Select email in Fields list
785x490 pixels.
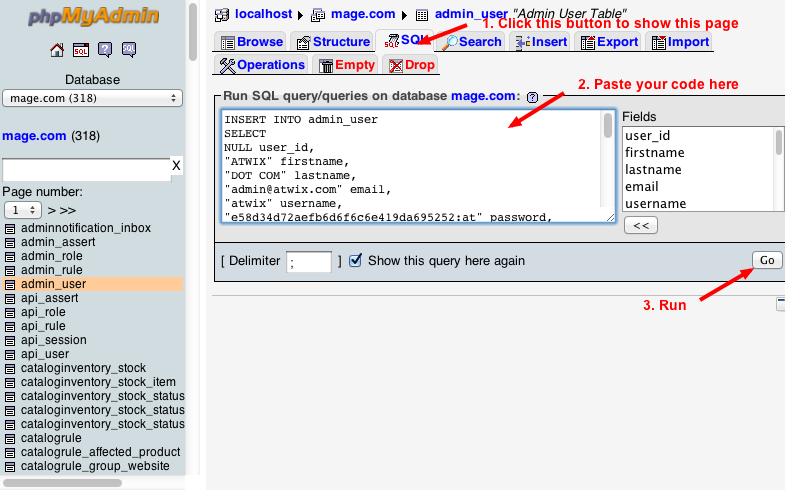pos(642,187)
